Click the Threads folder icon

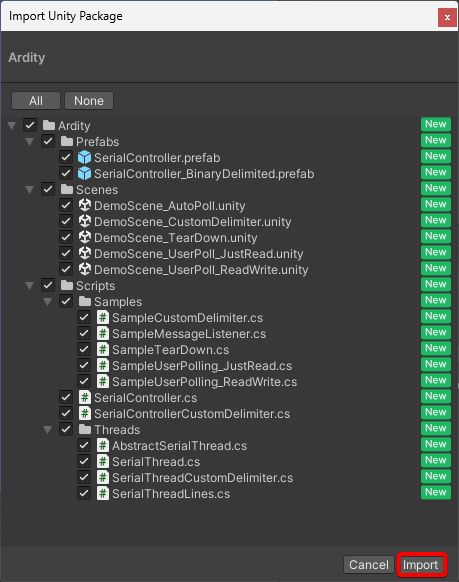[x=85, y=429]
